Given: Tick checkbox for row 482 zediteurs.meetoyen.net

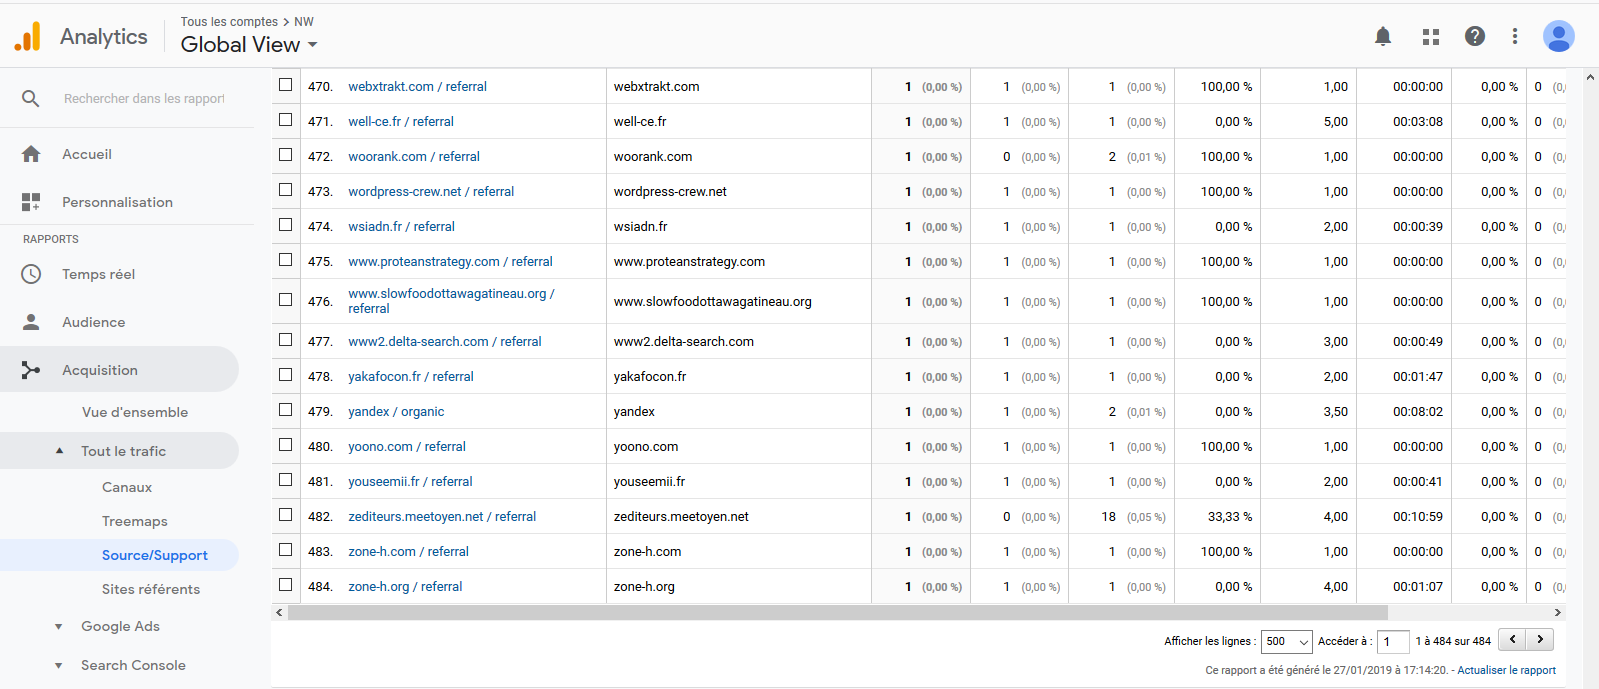Looking at the screenshot, I should click(286, 515).
